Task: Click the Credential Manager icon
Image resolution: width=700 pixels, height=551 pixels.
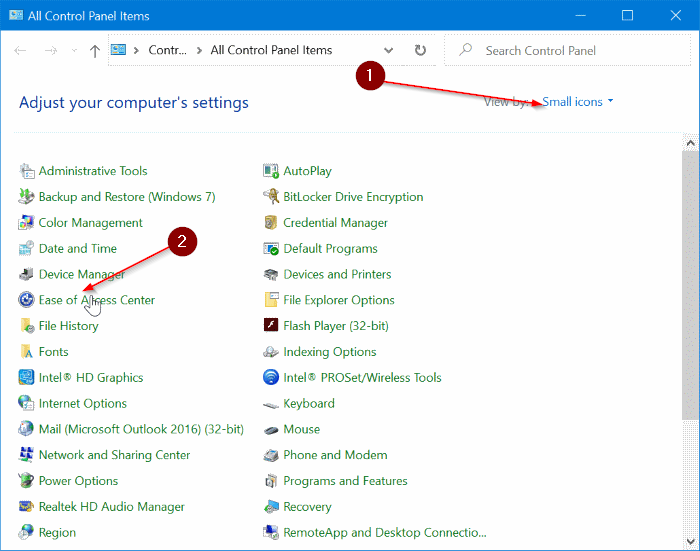Action: click(x=271, y=223)
